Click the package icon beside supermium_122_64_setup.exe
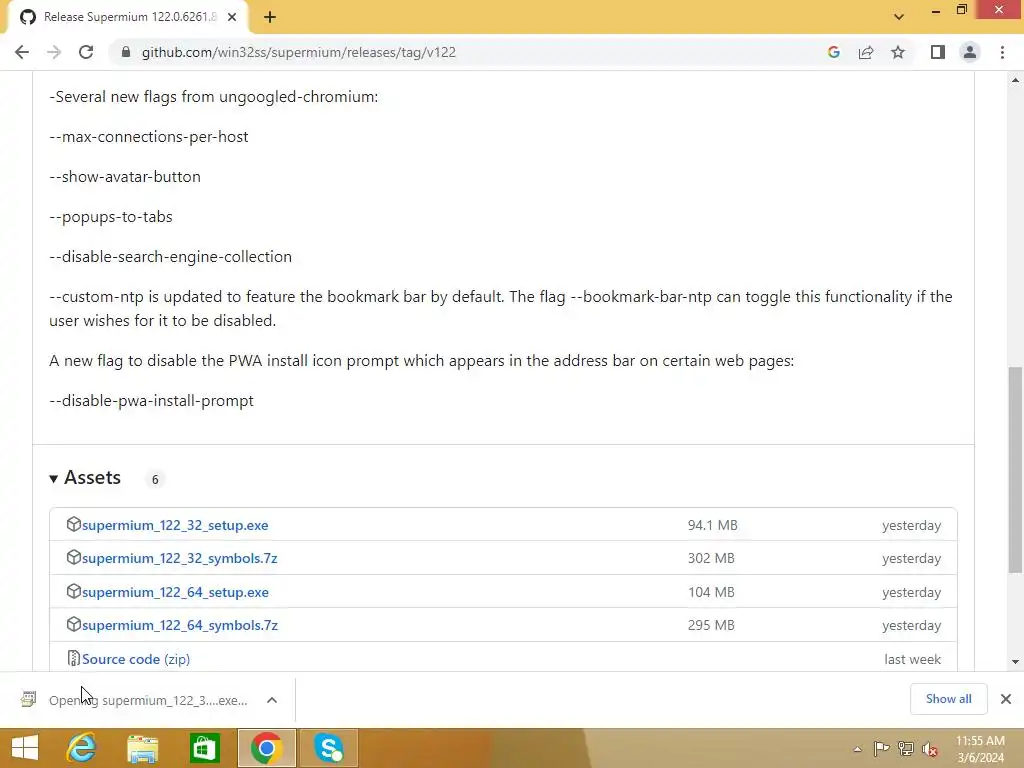Image resolution: width=1024 pixels, height=768 pixels. pyautogui.click(x=73, y=591)
